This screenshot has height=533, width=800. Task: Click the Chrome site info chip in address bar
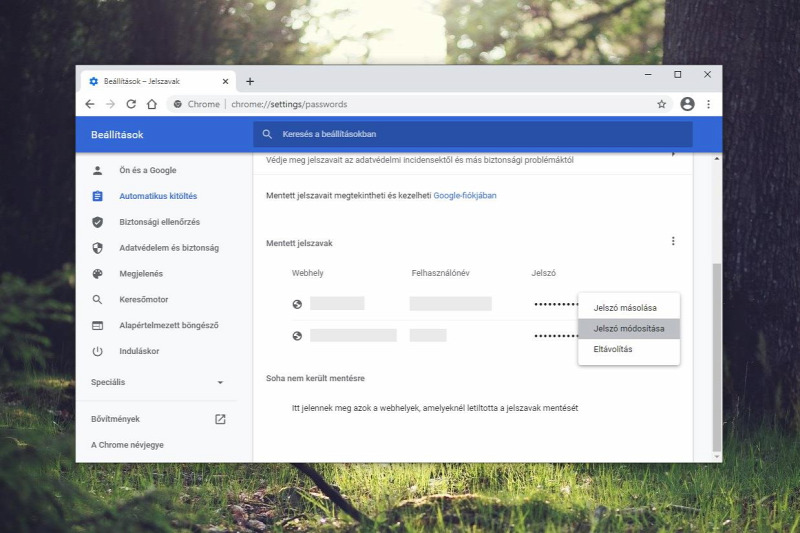click(196, 104)
